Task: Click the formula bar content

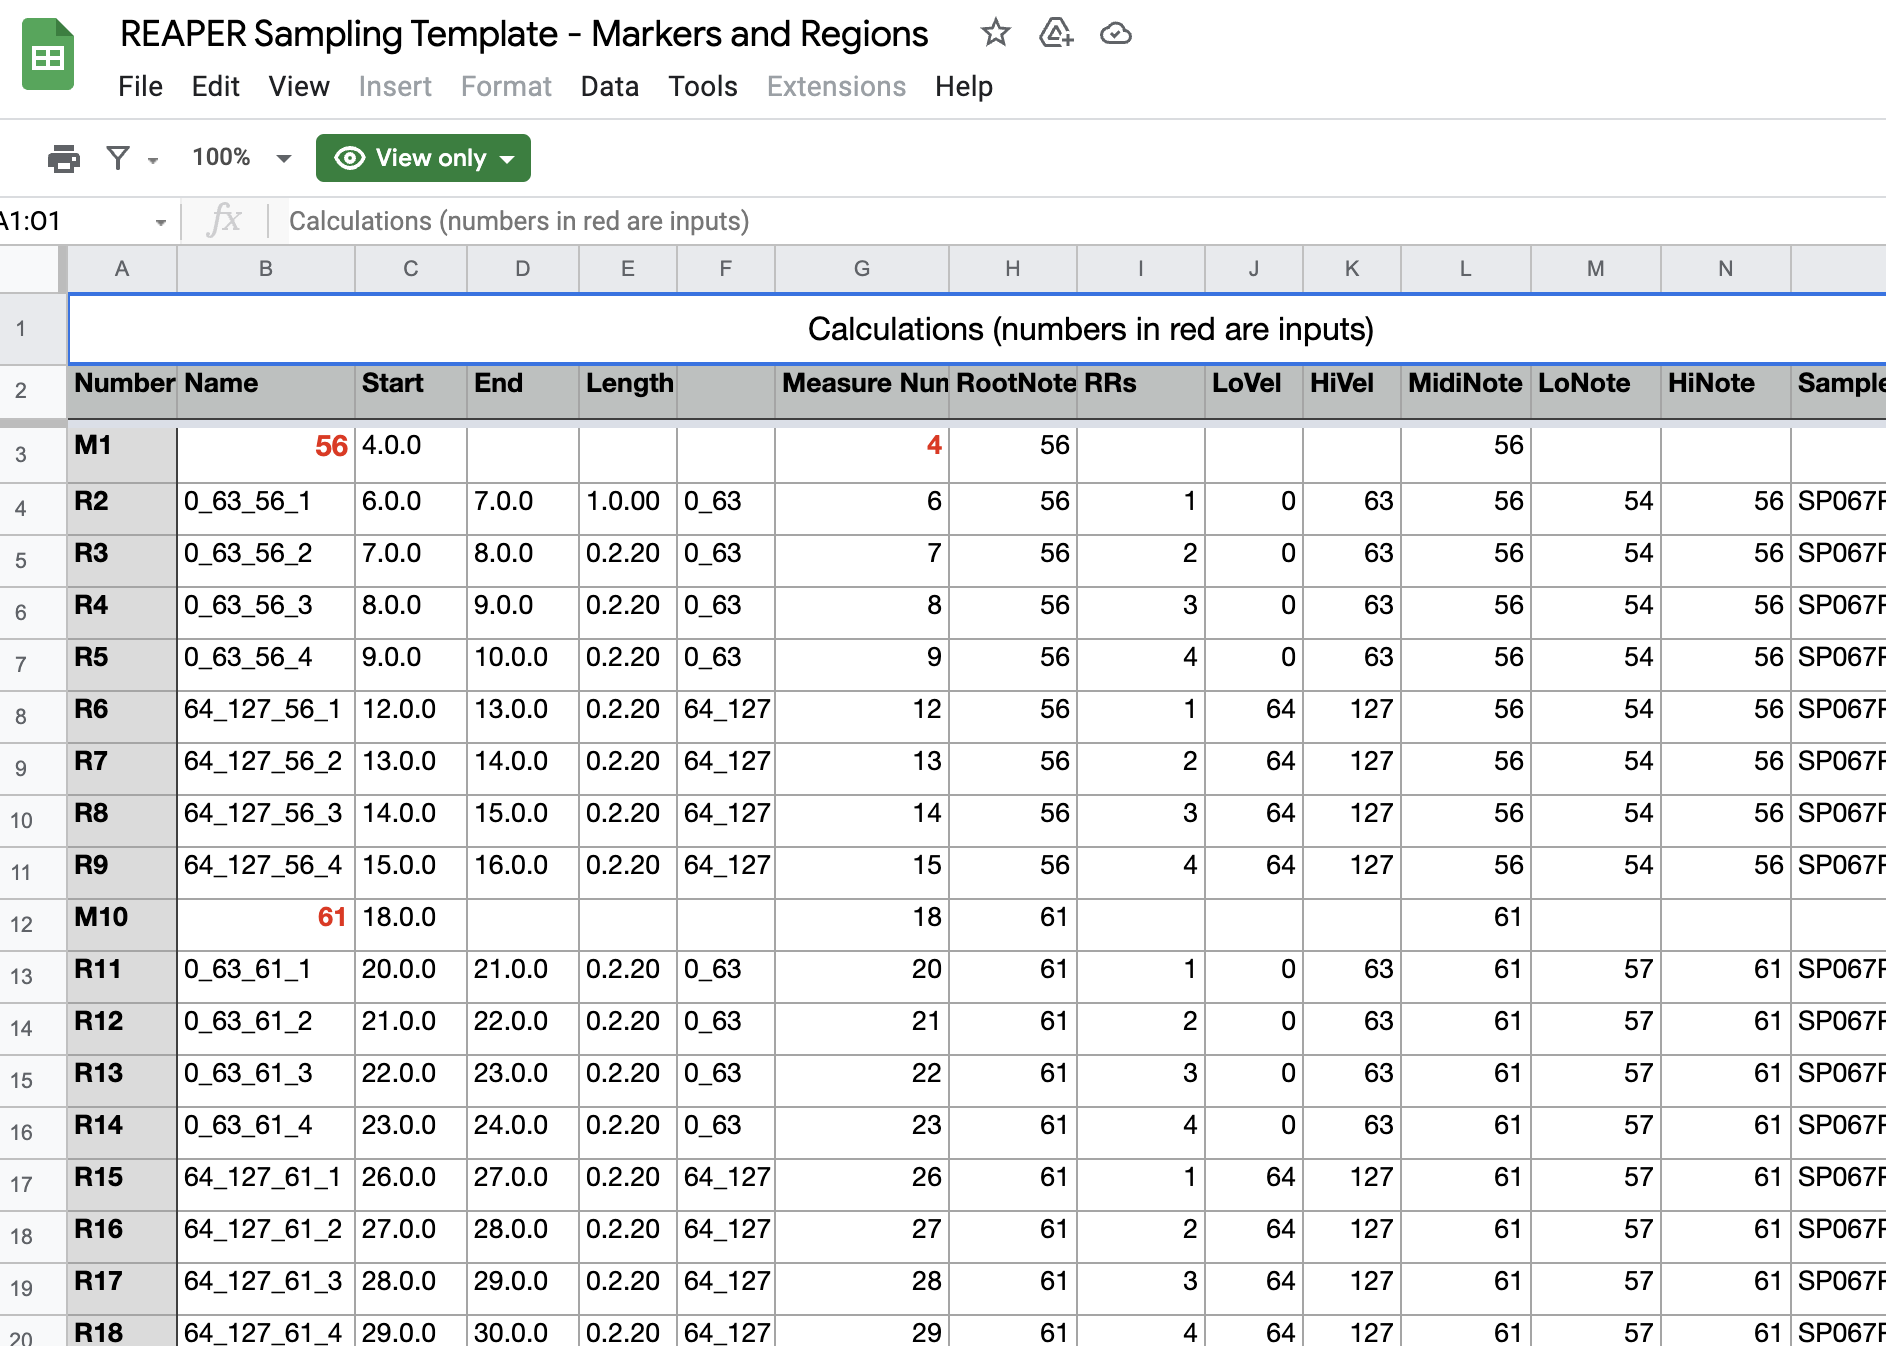Action: (519, 221)
